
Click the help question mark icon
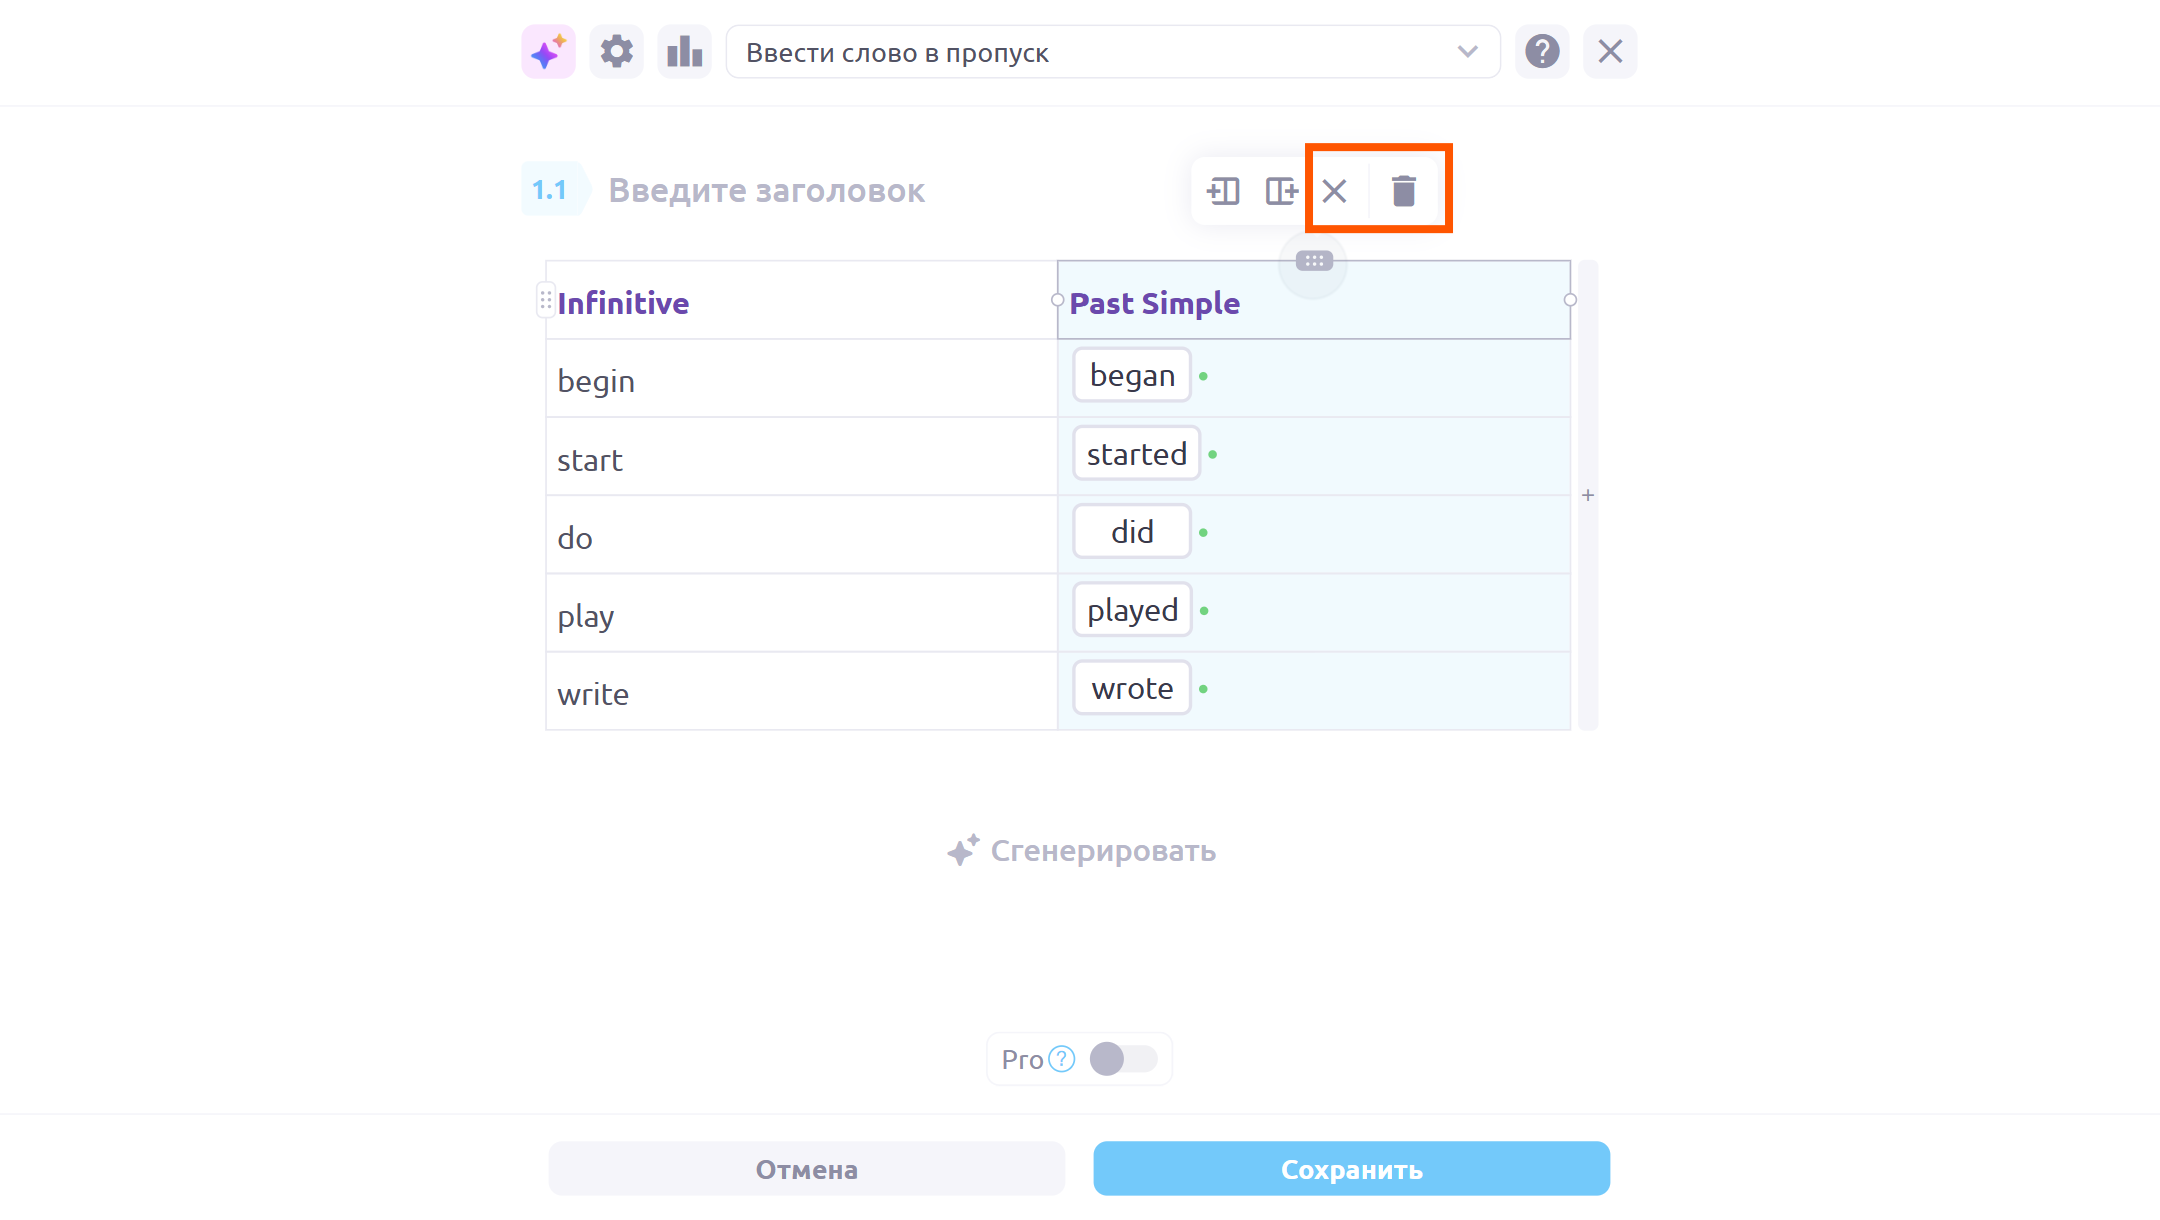coord(1542,52)
